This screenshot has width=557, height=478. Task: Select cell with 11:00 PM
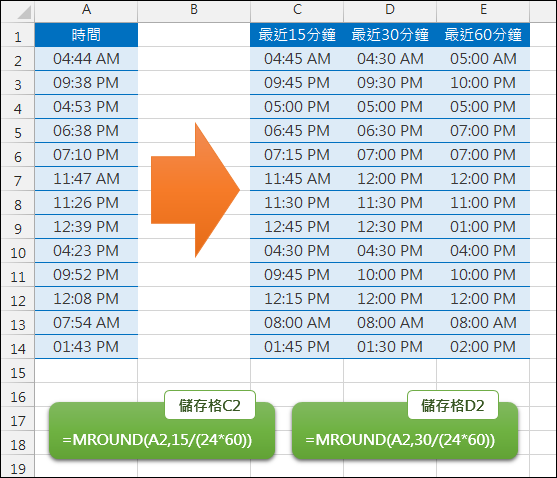(x=483, y=203)
